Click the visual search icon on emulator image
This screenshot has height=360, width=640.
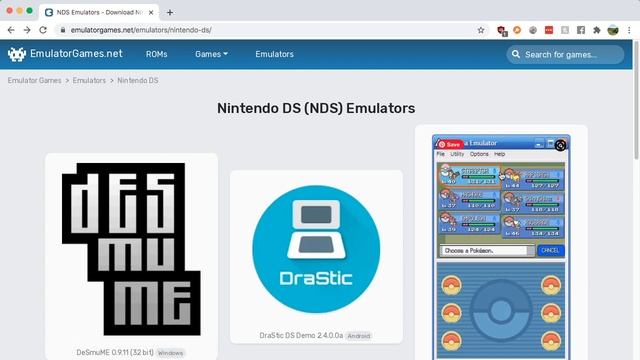[x=560, y=145]
